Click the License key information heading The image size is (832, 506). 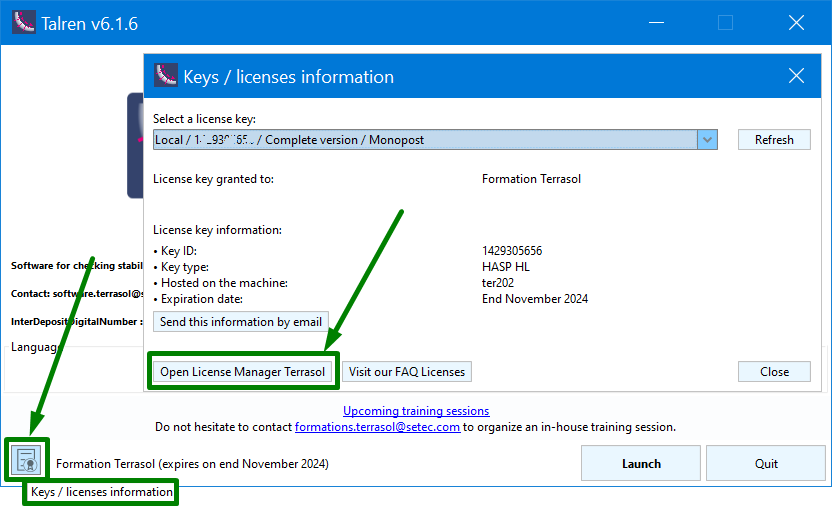[x=218, y=230]
